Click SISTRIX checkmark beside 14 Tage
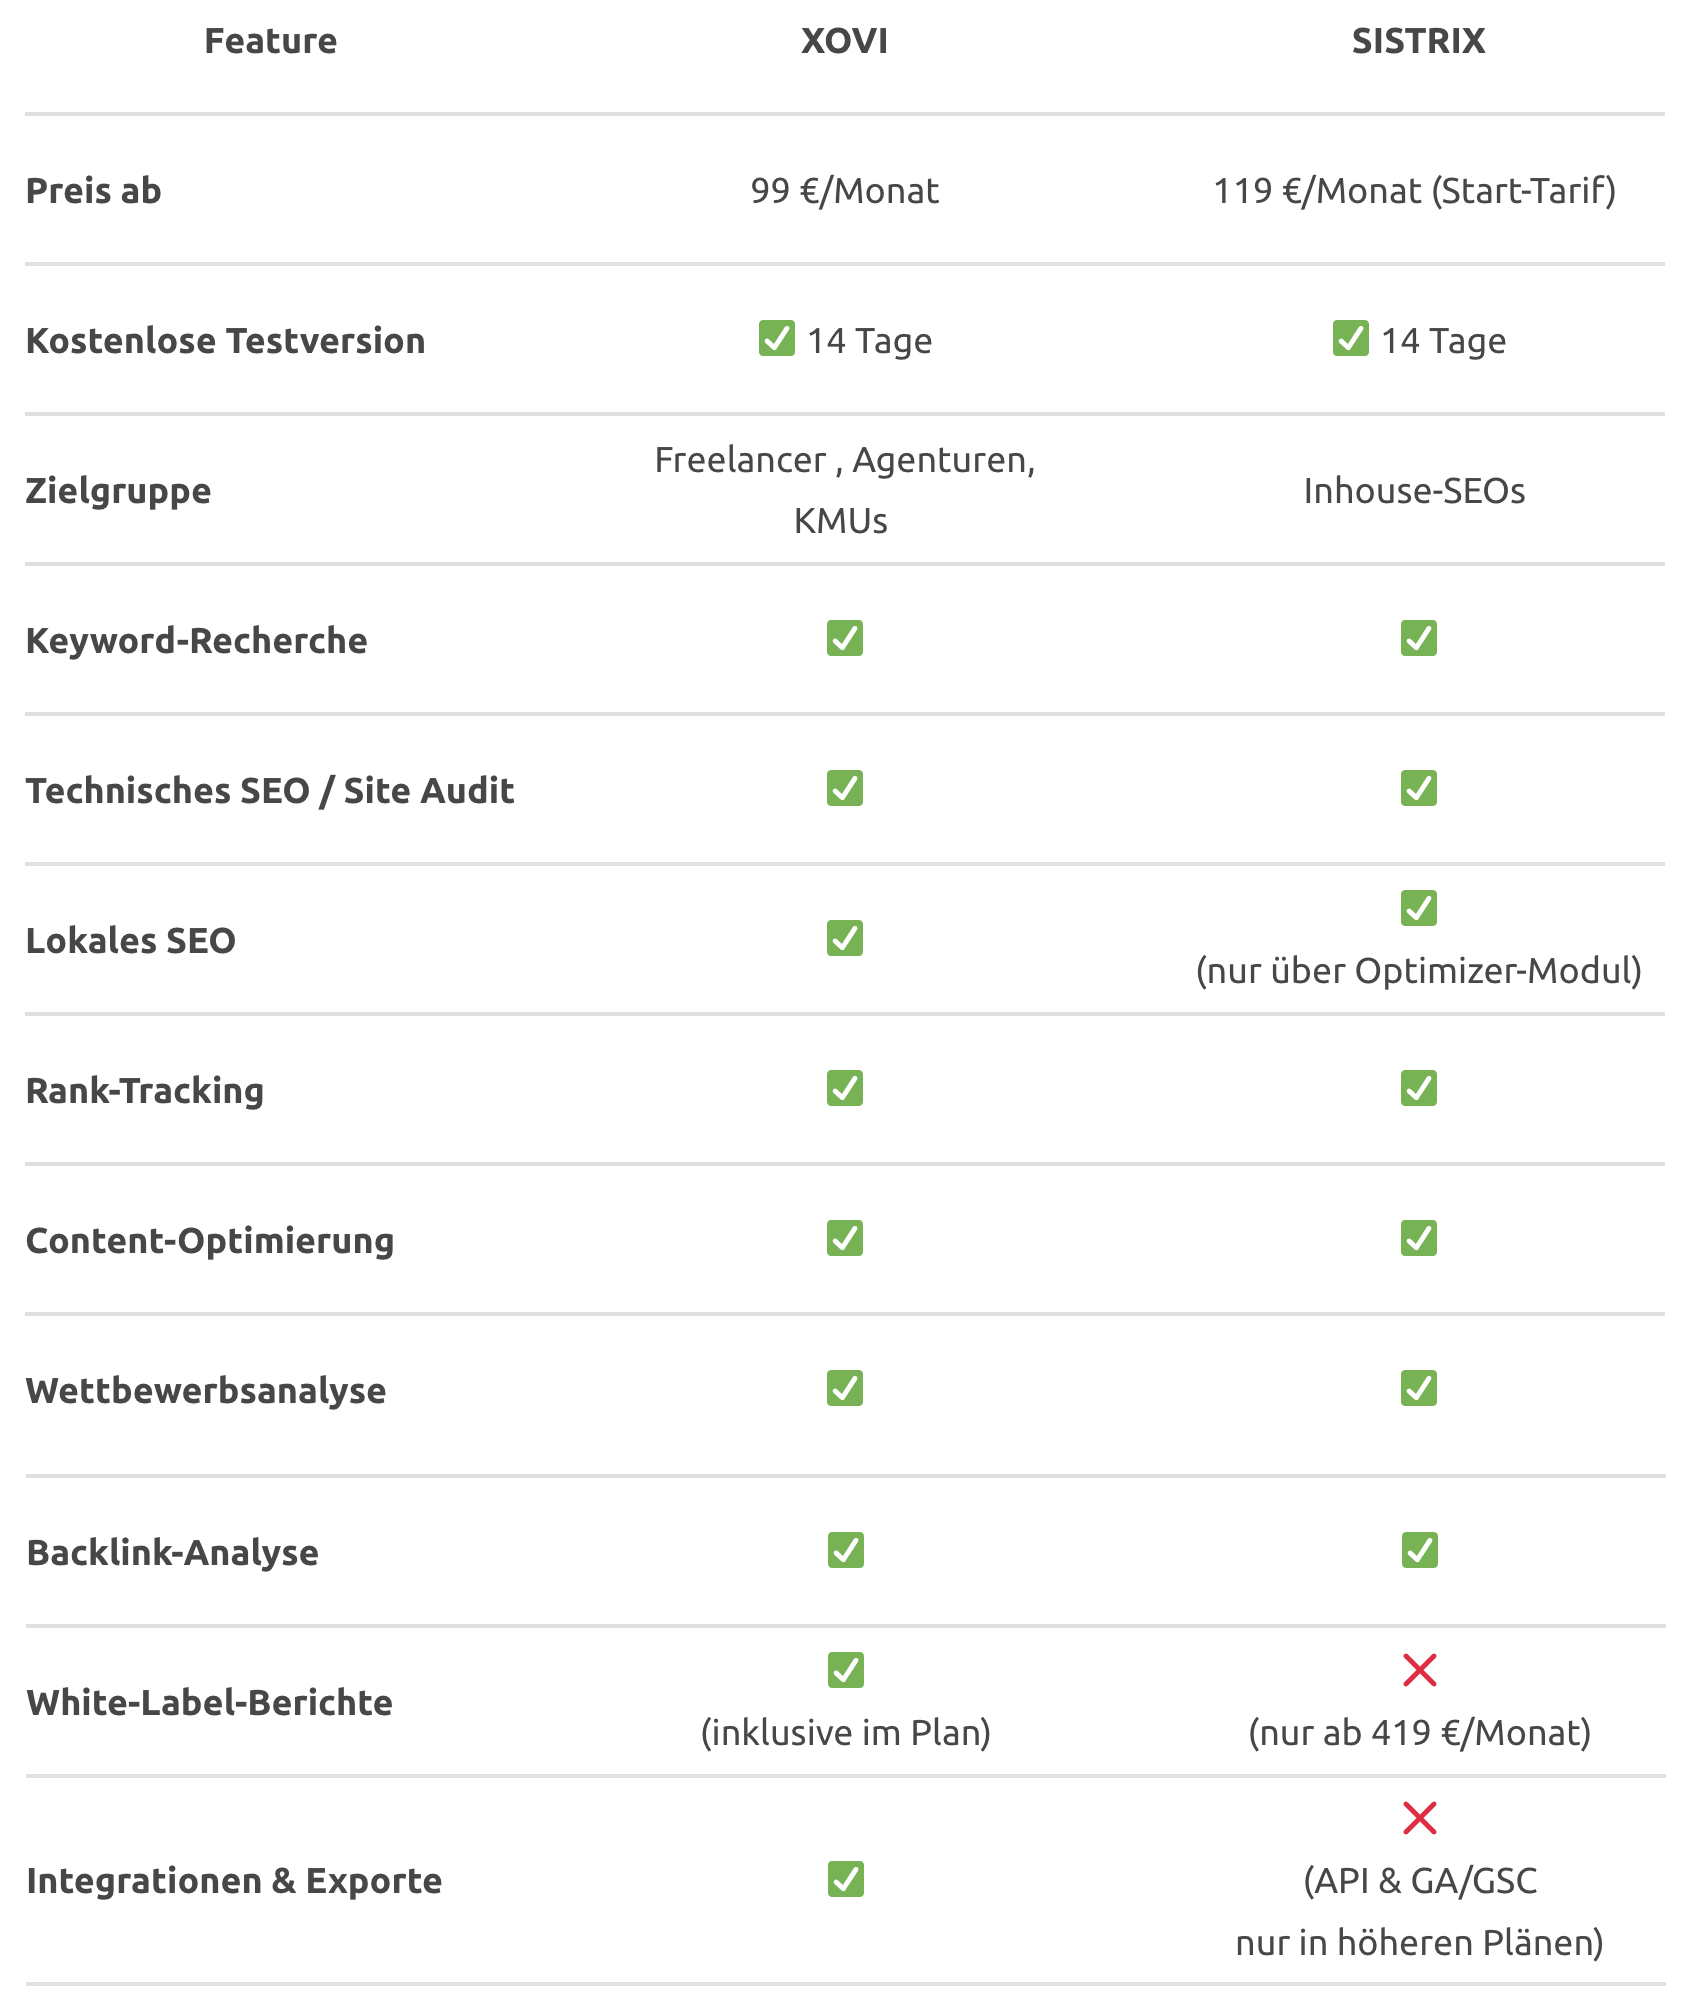 tap(1350, 338)
